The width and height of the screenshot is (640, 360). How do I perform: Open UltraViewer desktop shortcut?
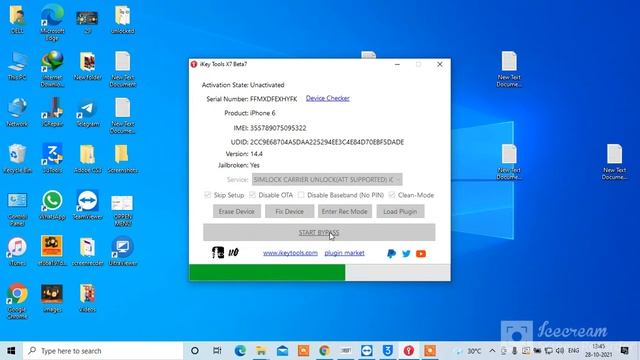coord(122,251)
